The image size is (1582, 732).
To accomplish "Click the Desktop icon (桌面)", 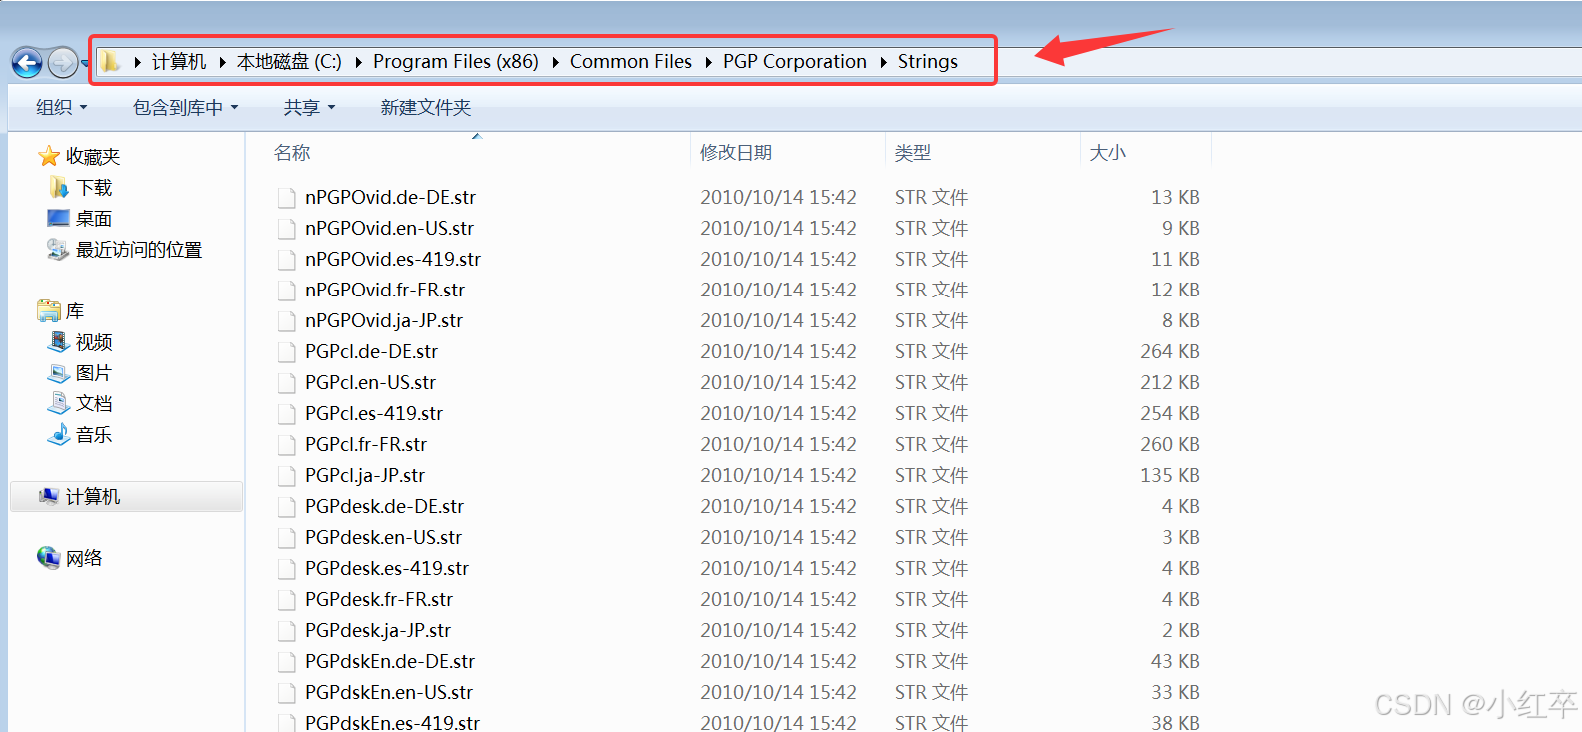I will pos(59,218).
